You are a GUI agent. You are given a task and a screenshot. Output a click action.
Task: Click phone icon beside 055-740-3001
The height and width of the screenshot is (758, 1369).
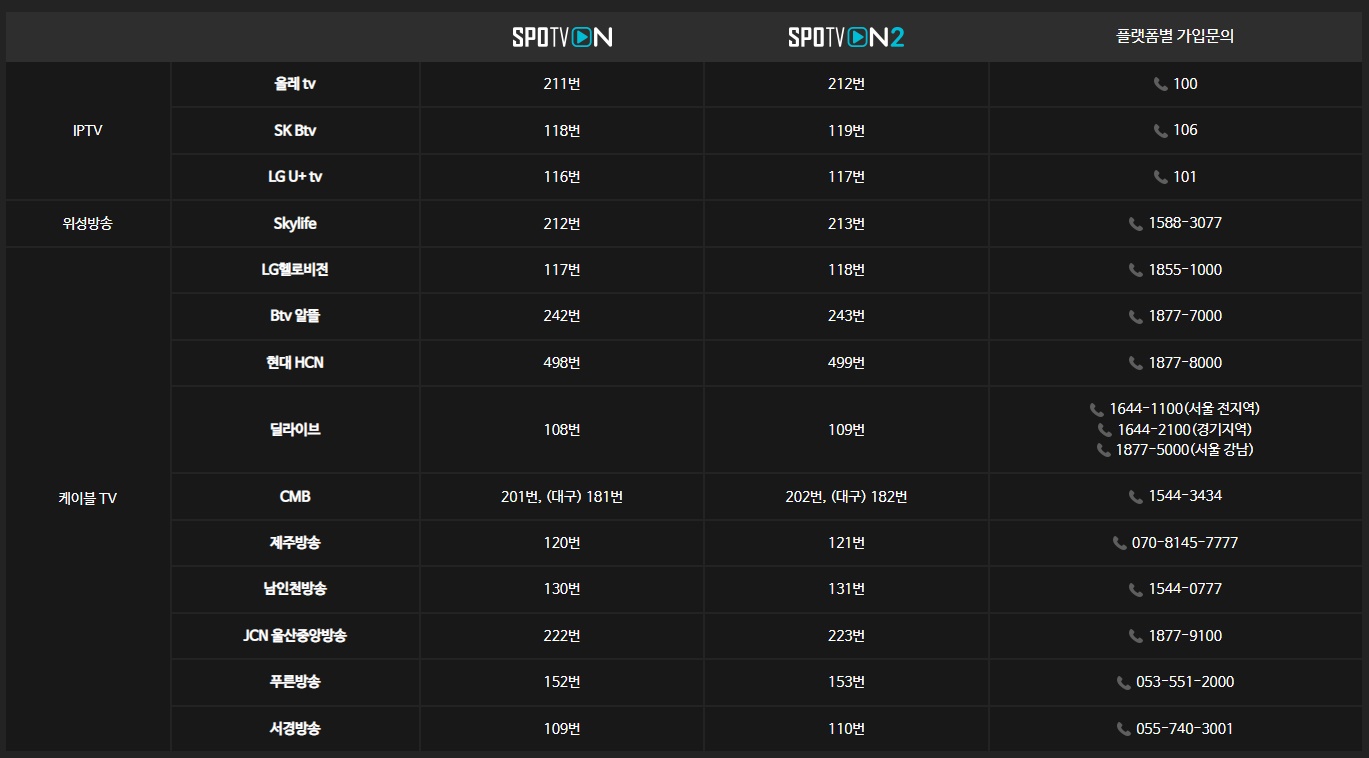pyautogui.click(x=1124, y=730)
